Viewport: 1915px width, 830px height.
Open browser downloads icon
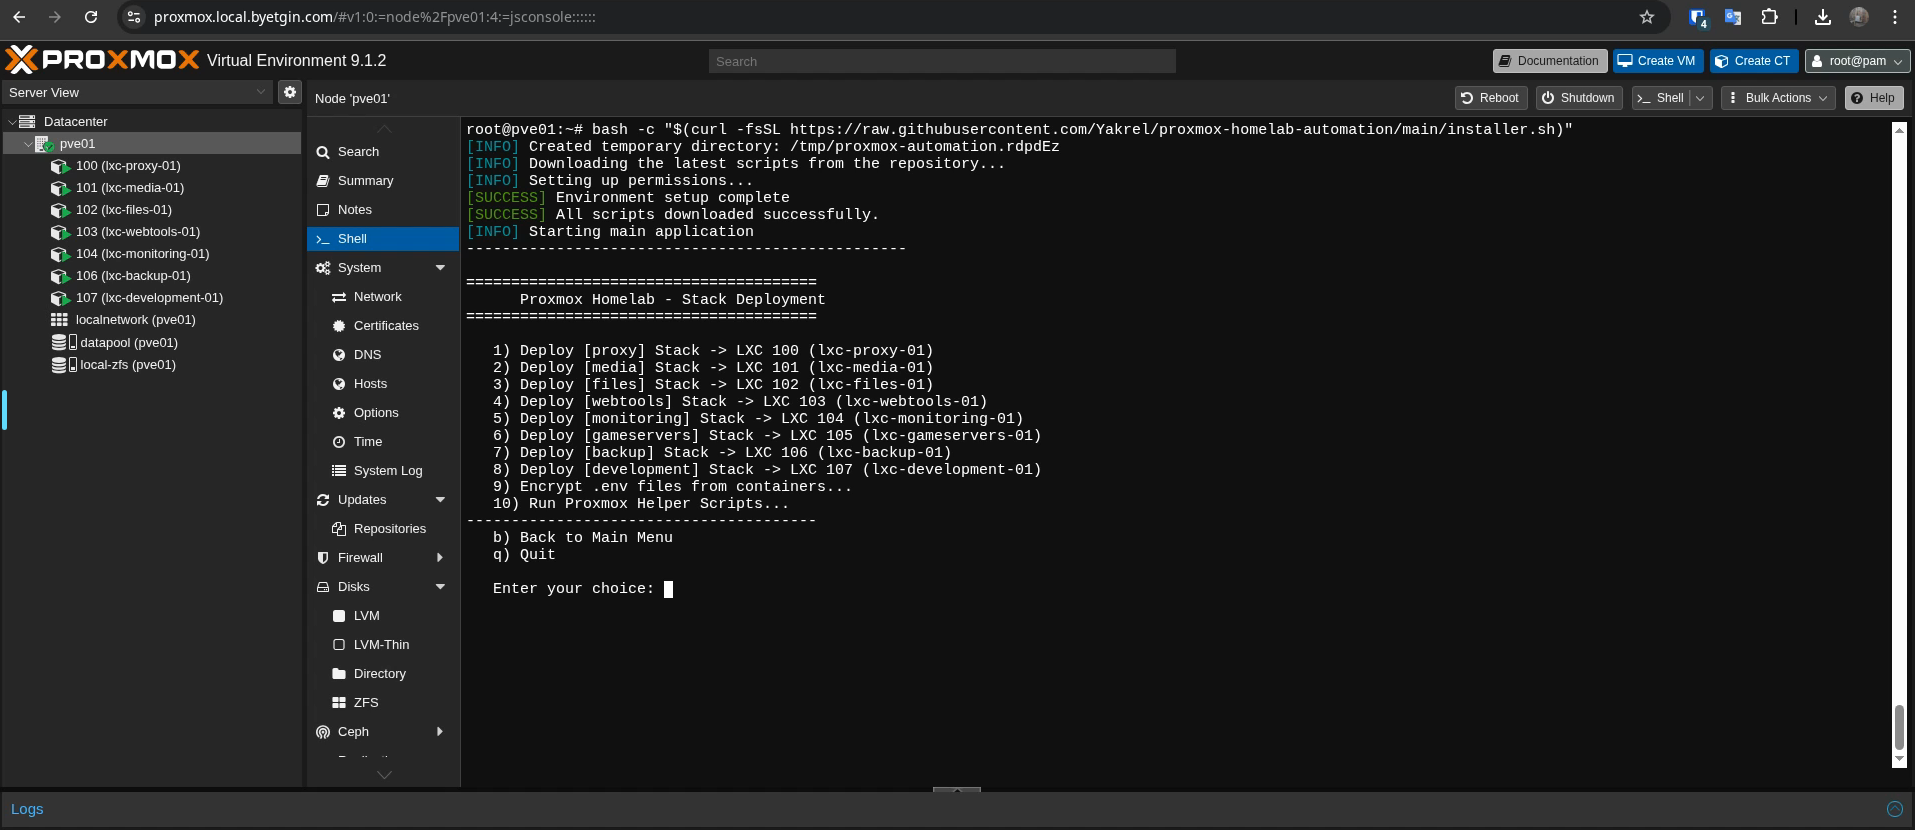[x=1822, y=17]
